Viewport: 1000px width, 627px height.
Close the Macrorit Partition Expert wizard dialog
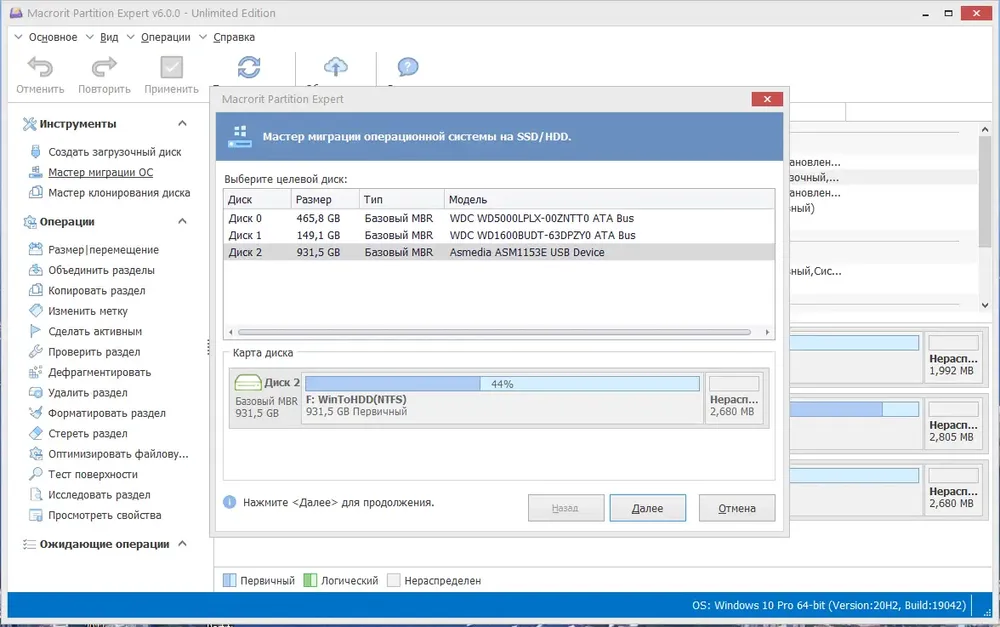(767, 99)
